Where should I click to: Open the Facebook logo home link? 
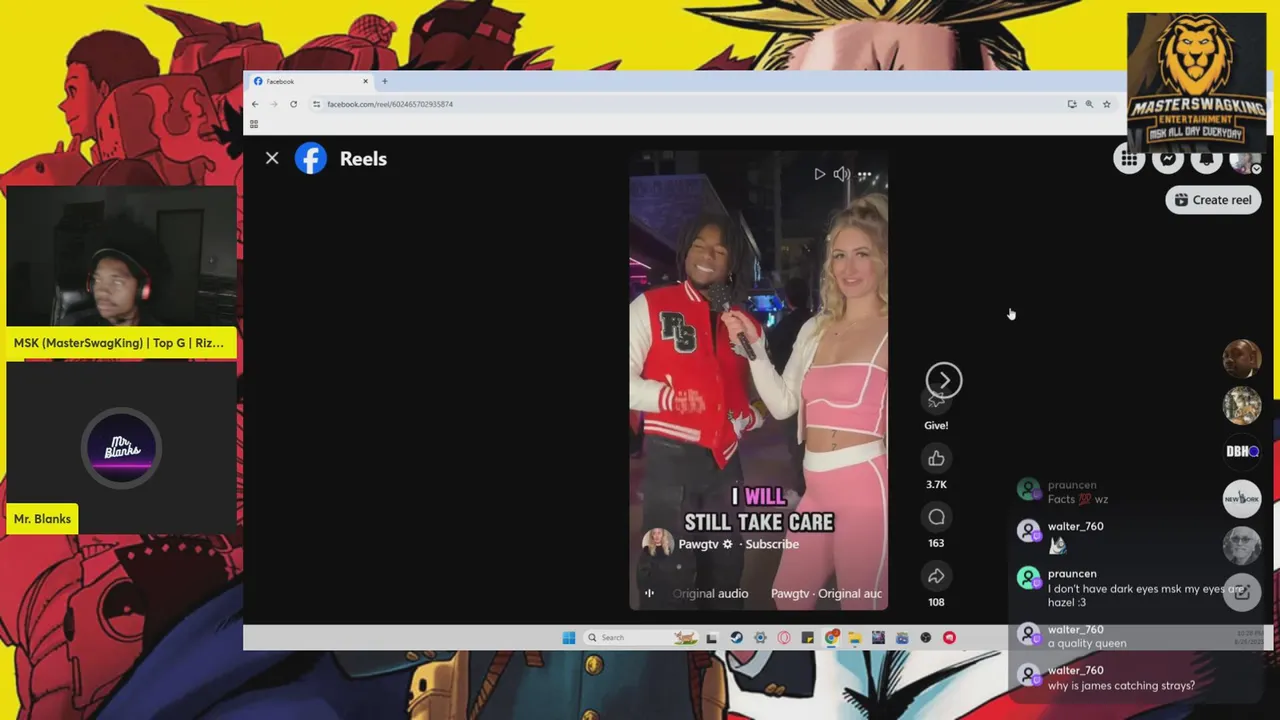(310, 158)
